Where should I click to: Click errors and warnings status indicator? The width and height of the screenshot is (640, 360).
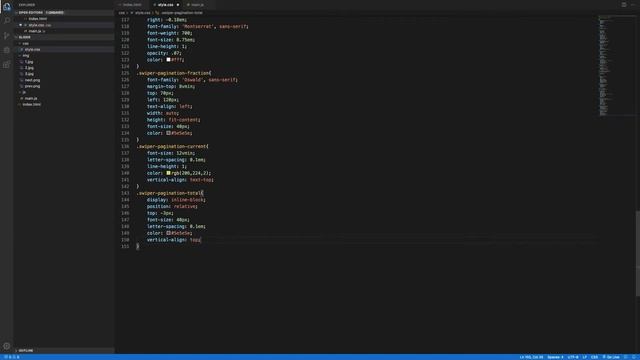click(x=12, y=357)
